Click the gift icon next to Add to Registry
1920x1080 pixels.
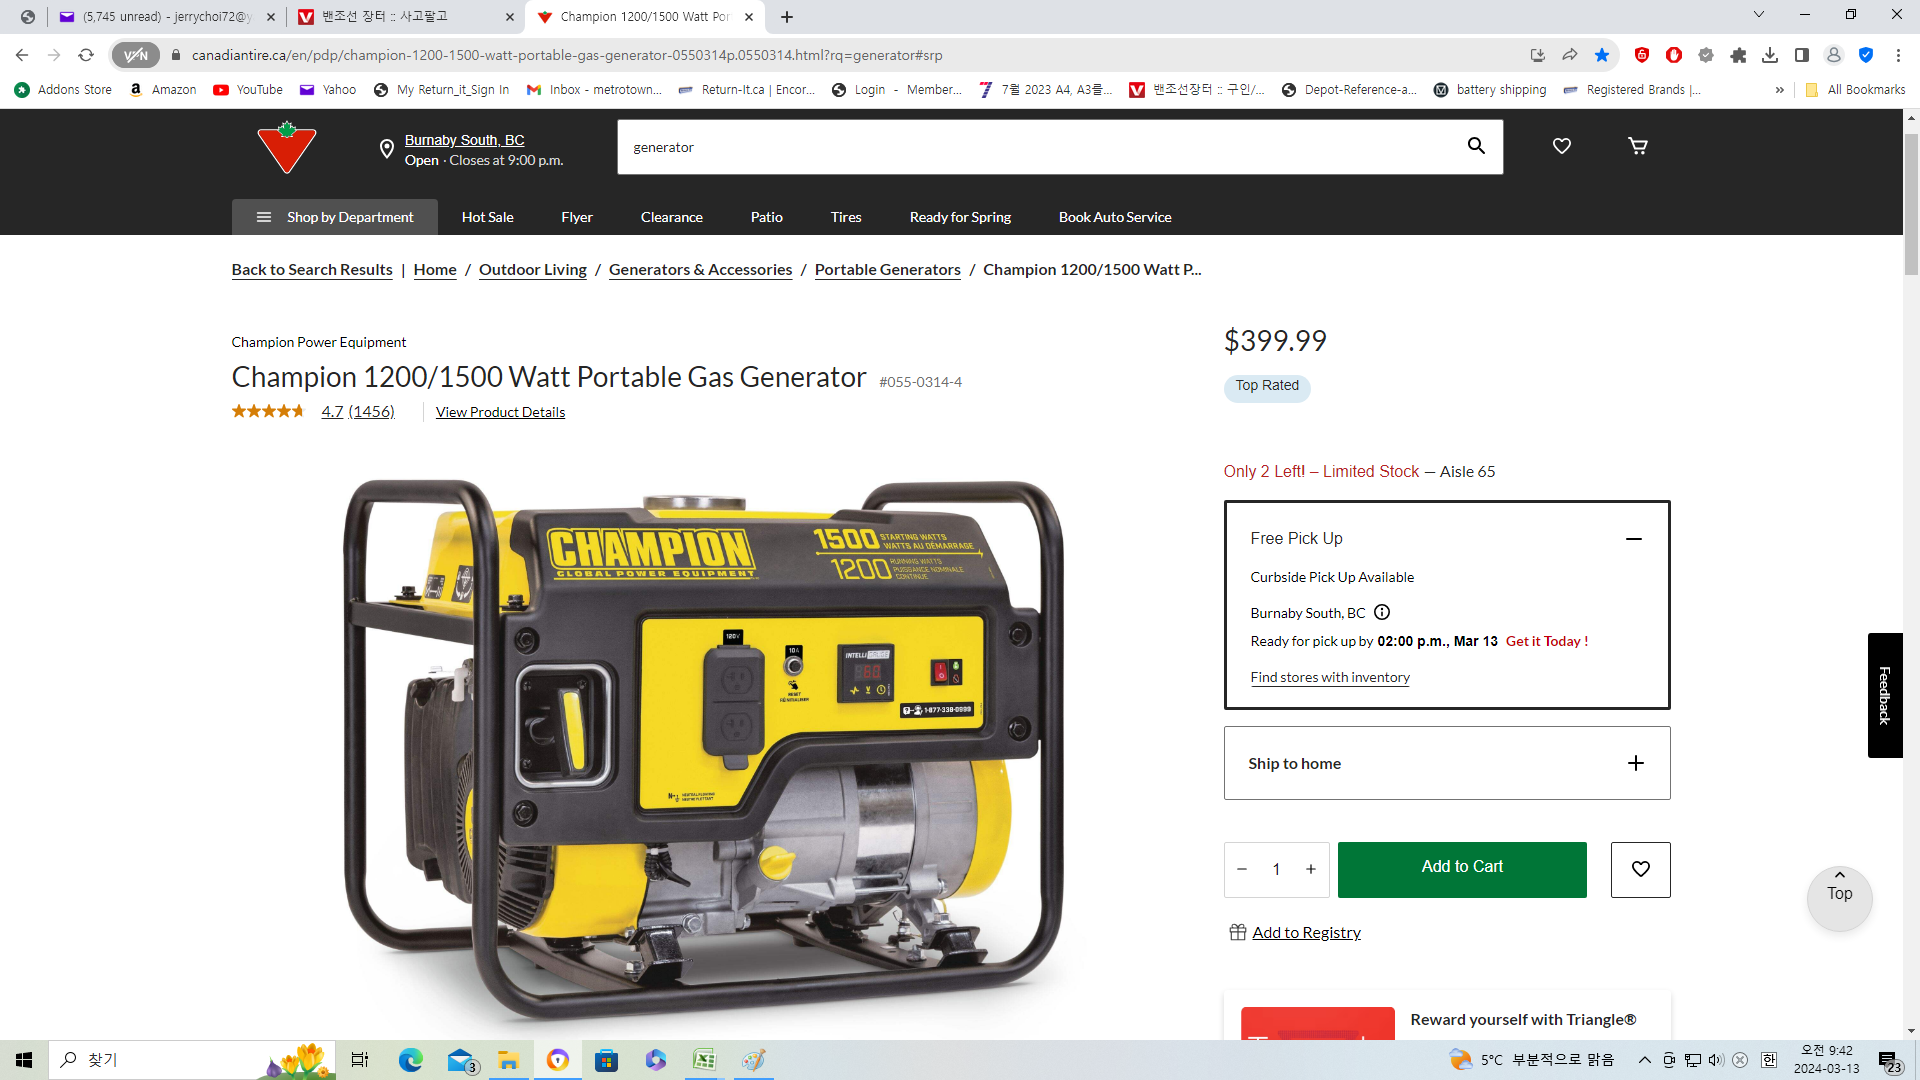[x=1238, y=932]
